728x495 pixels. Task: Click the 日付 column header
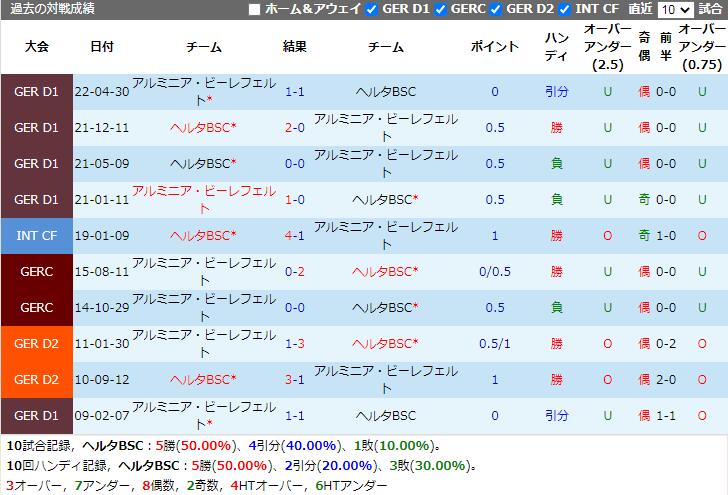tap(101, 47)
